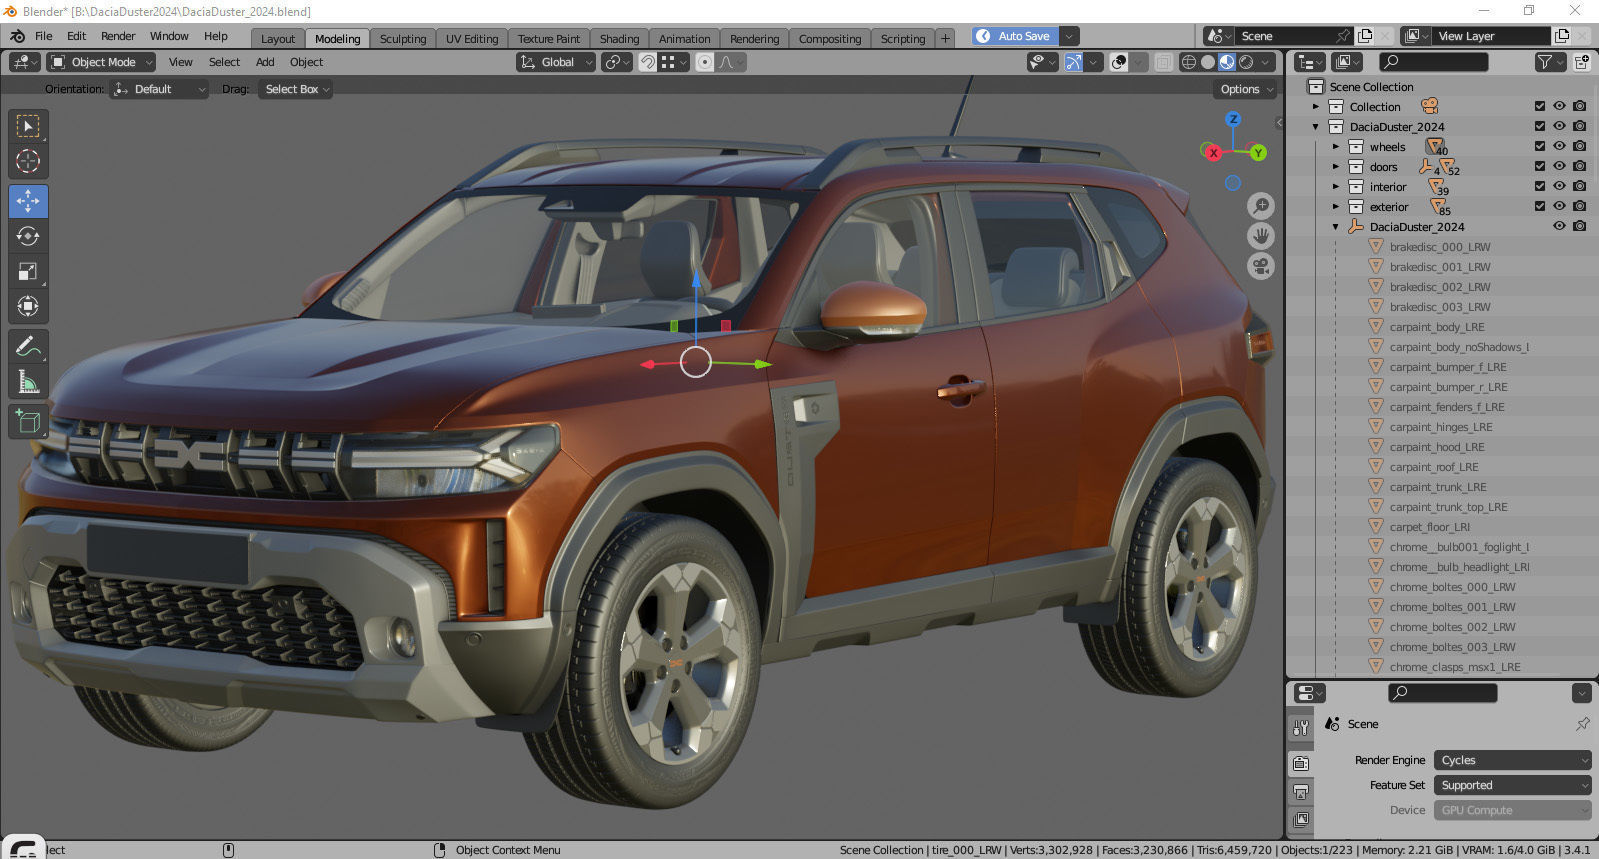Image resolution: width=1599 pixels, height=859 pixels.
Task: Open the Global transform orientation dropdown
Action: pyautogui.click(x=556, y=62)
